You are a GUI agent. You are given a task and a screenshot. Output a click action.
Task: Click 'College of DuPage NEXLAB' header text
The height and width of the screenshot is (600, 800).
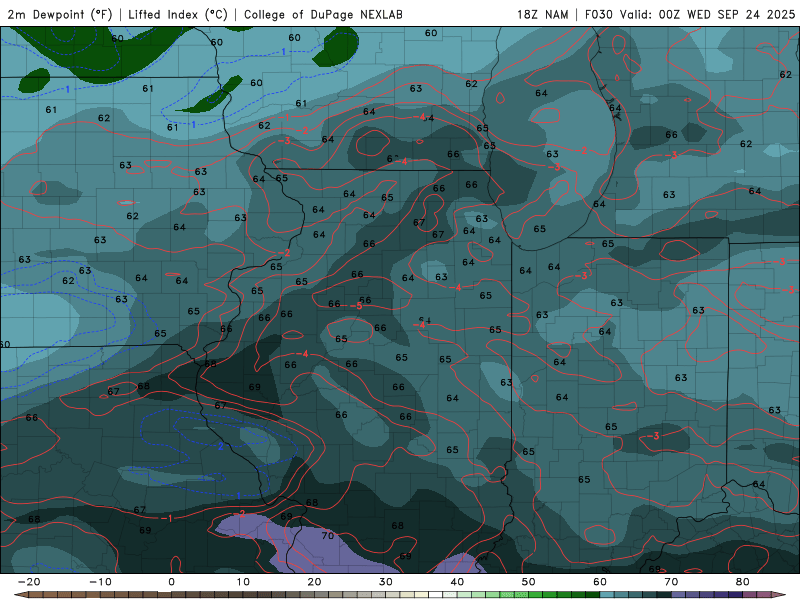click(323, 15)
